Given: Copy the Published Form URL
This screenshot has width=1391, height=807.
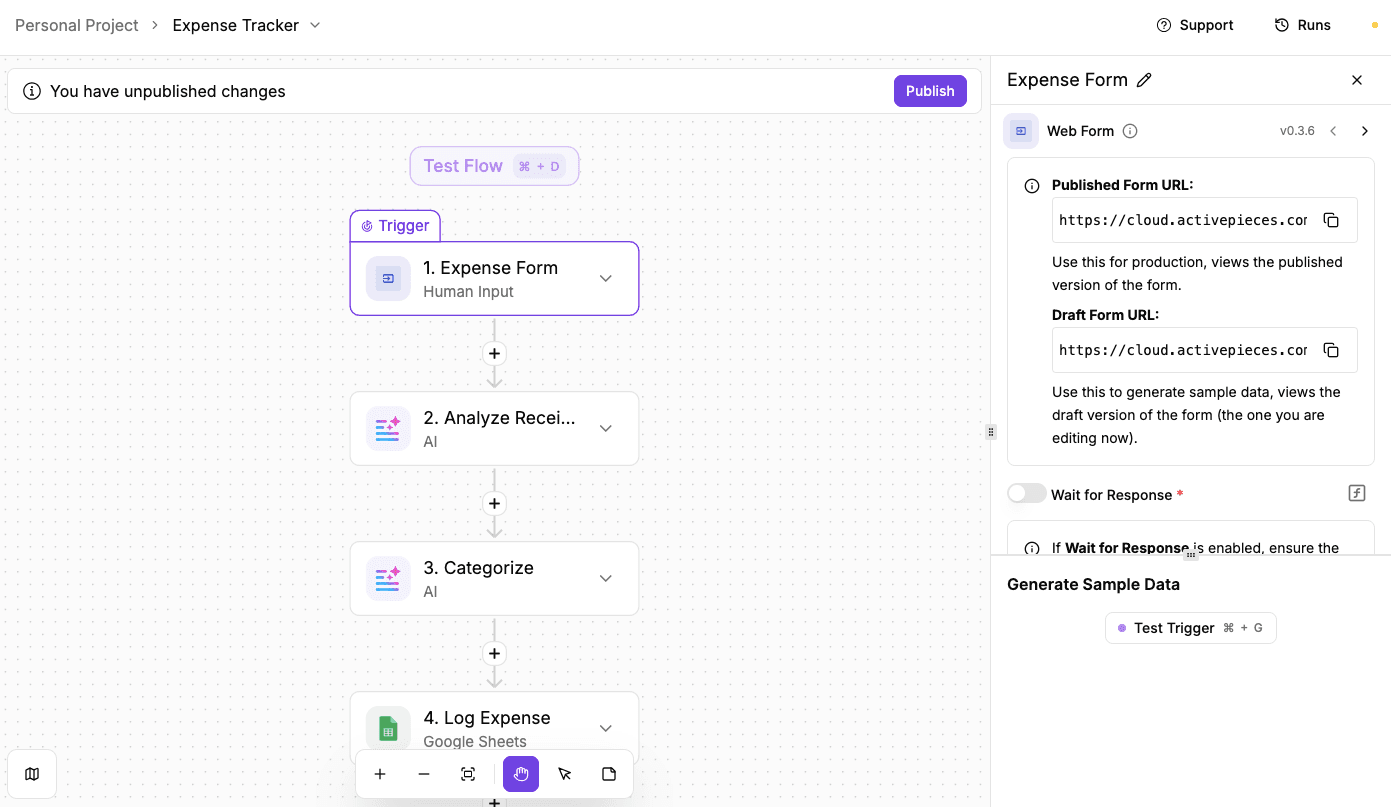Looking at the screenshot, I should [x=1331, y=219].
